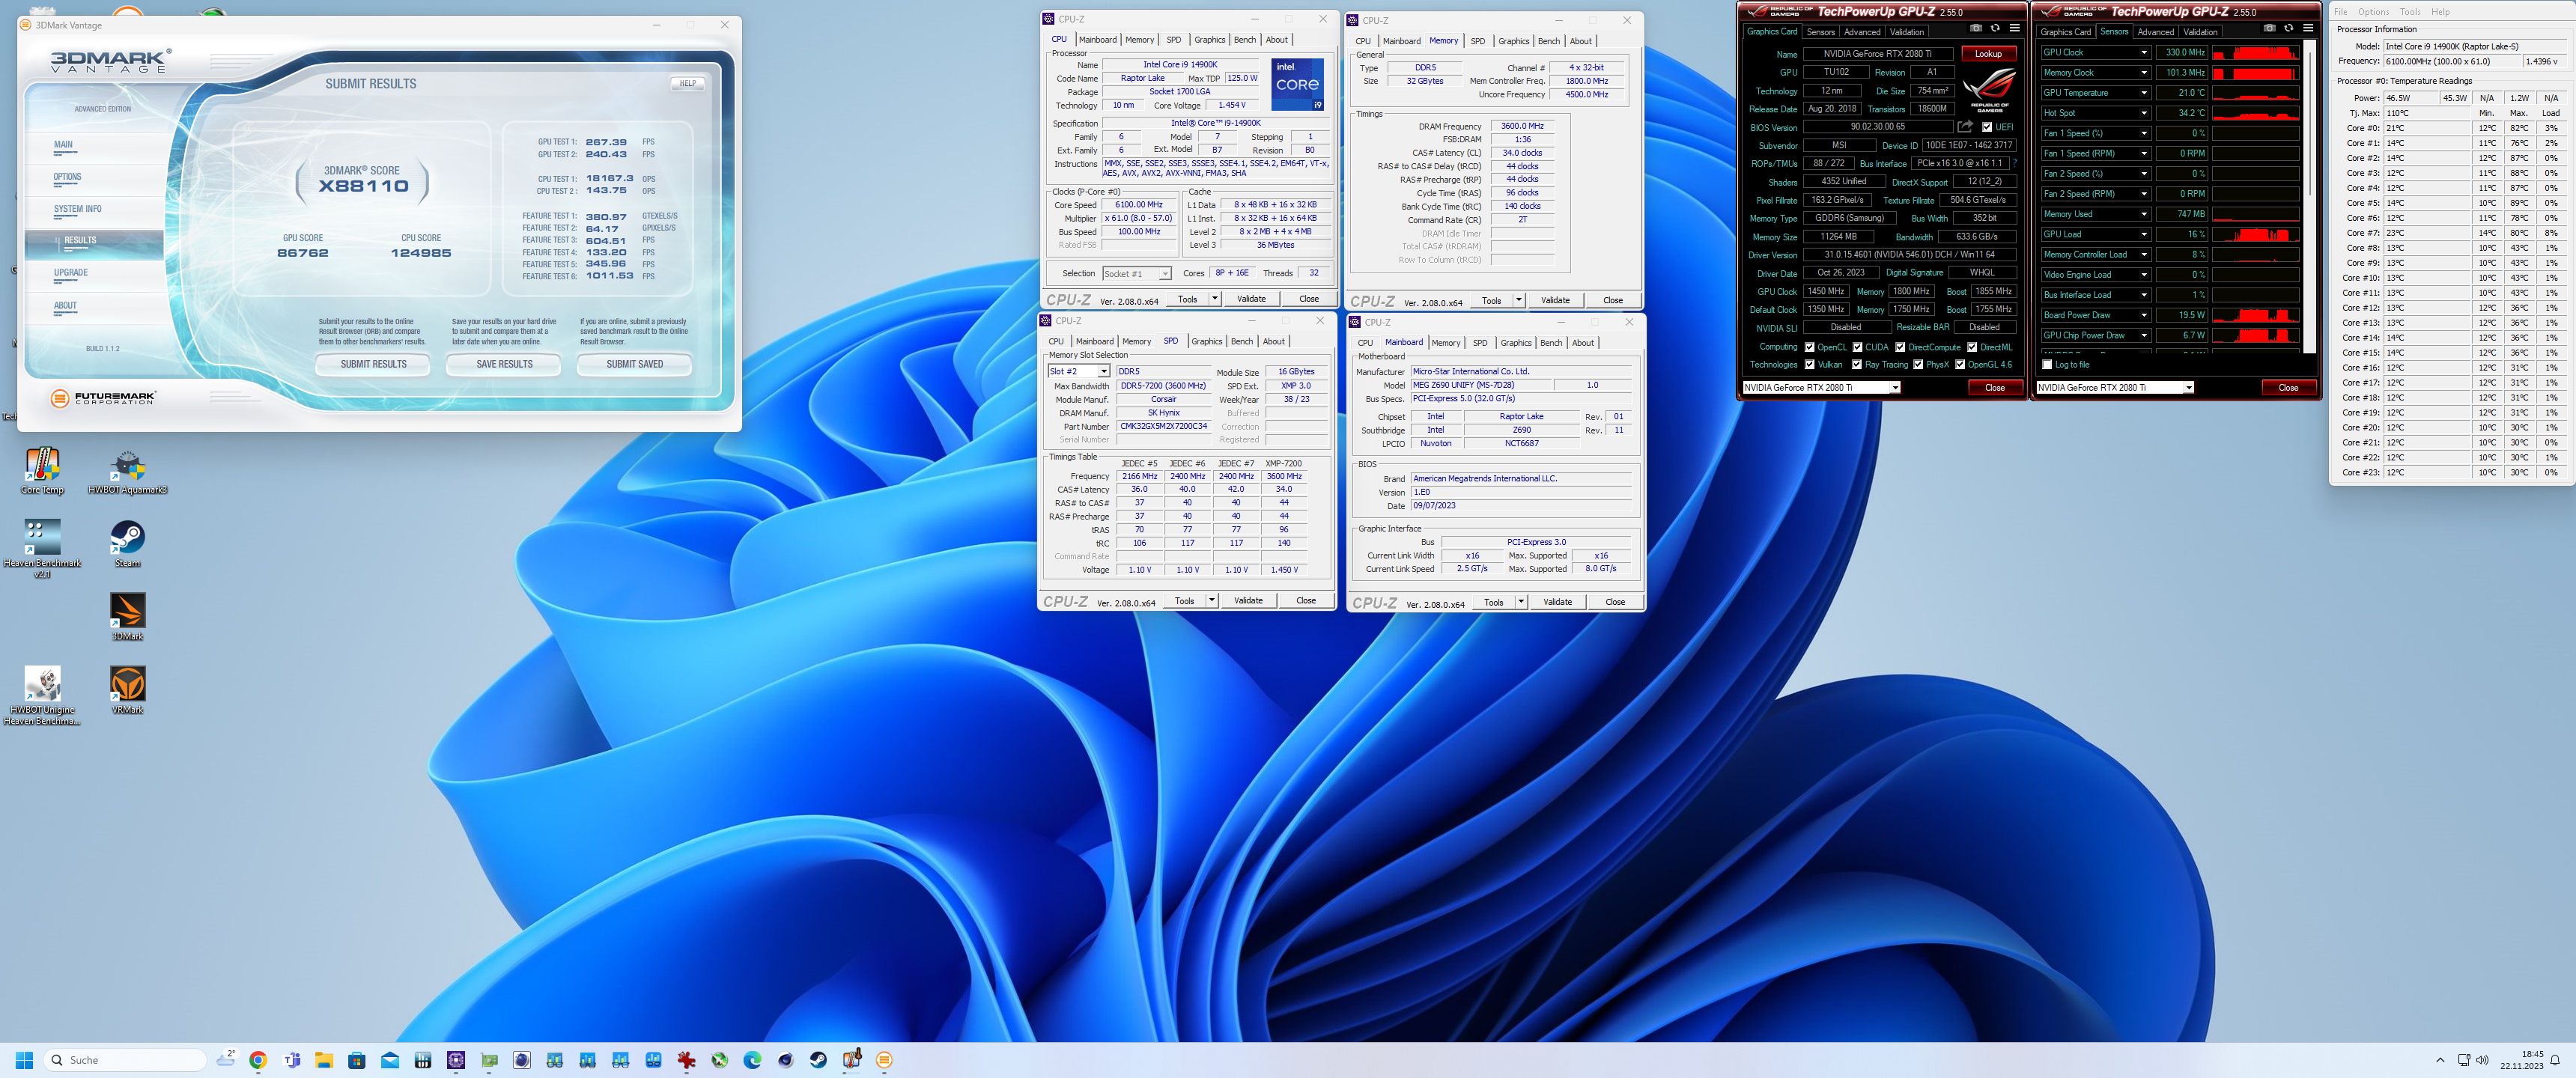The width and height of the screenshot is (2576, 1078).
Task: Click camera icon in GPU-Z Sensors window
Action: tap(2269, 28)
